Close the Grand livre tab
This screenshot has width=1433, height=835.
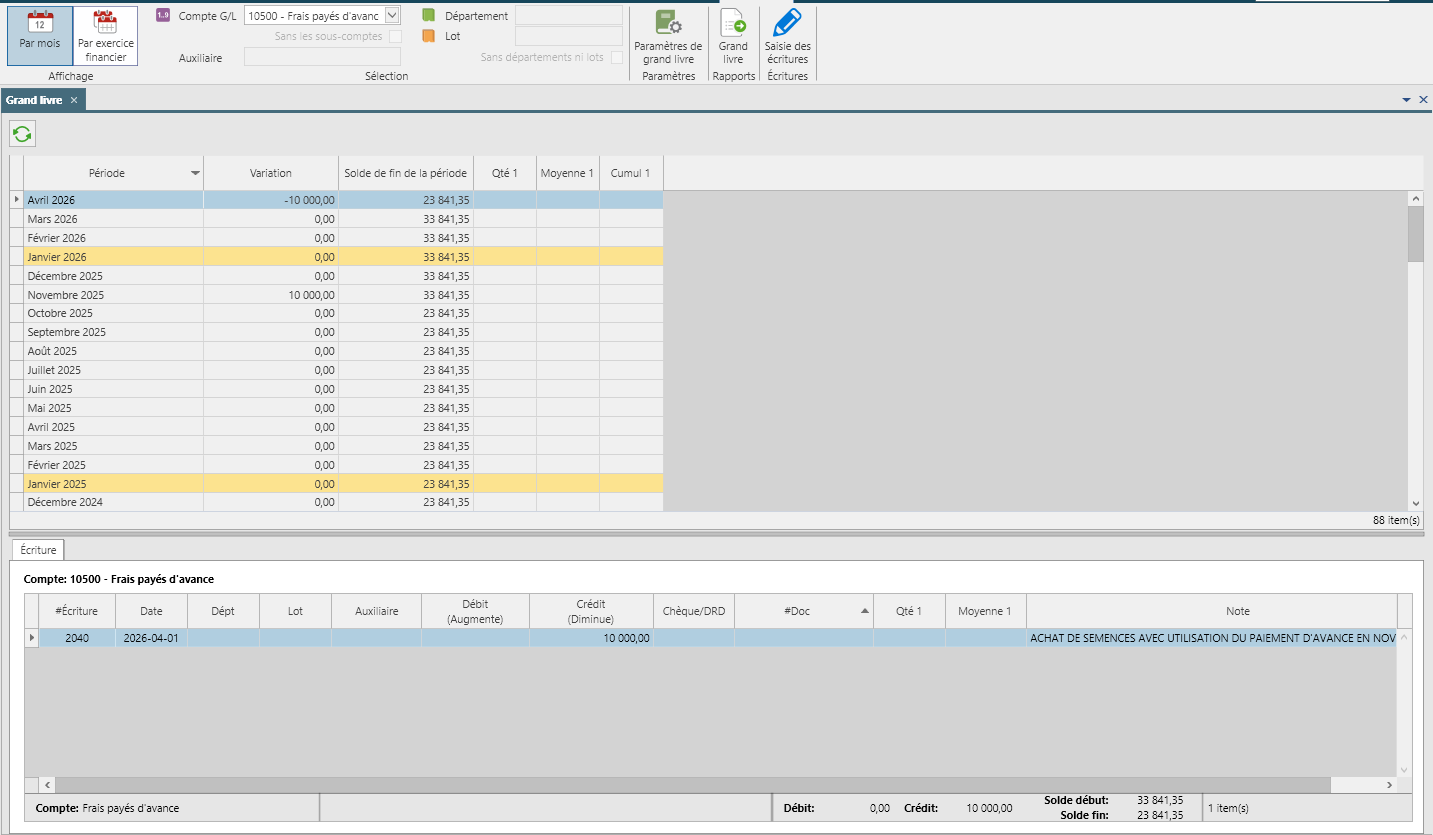click(x=74, y=100)
